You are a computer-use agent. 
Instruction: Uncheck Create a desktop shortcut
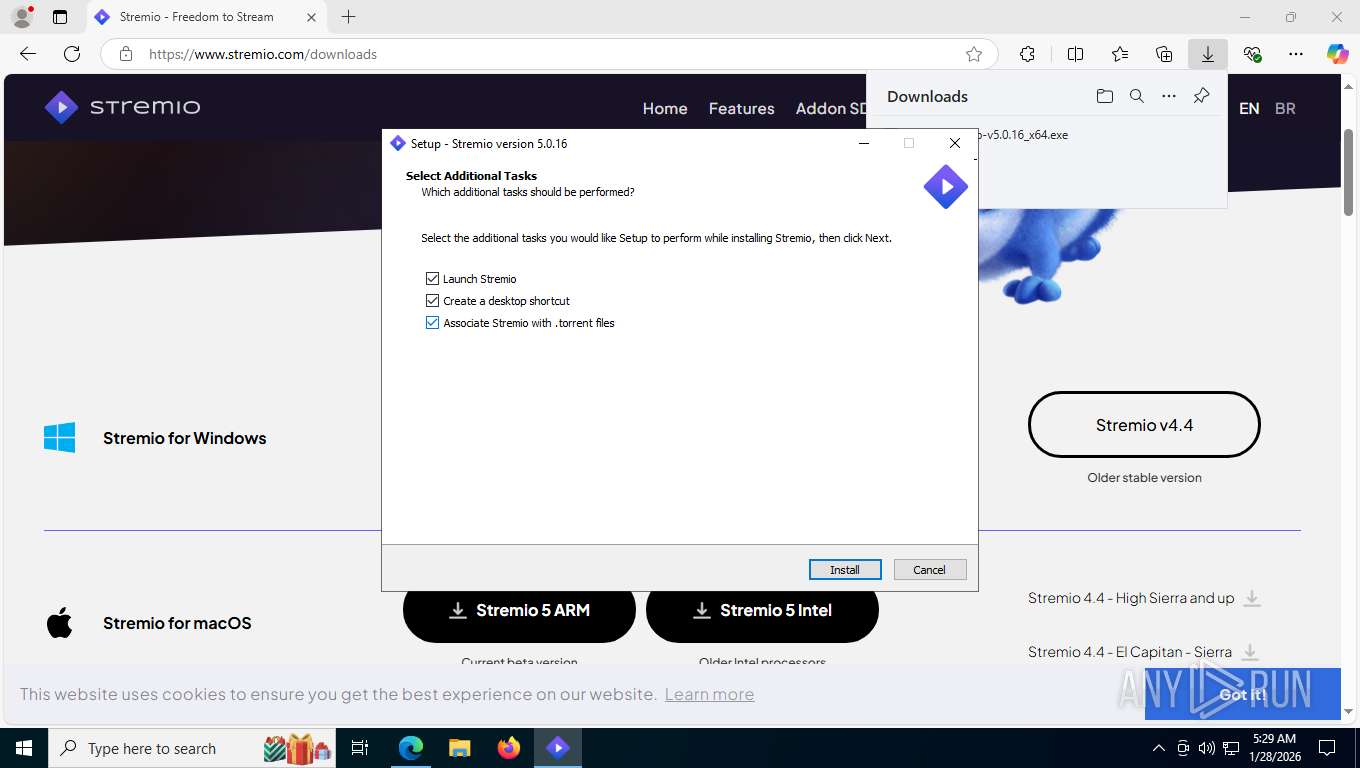tap(432, 301)
